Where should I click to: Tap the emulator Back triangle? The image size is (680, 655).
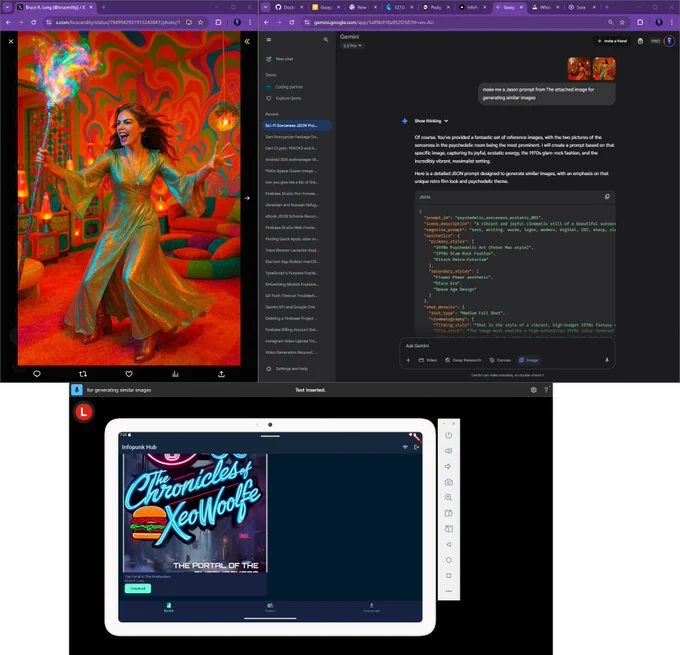[x=448, y=544]
